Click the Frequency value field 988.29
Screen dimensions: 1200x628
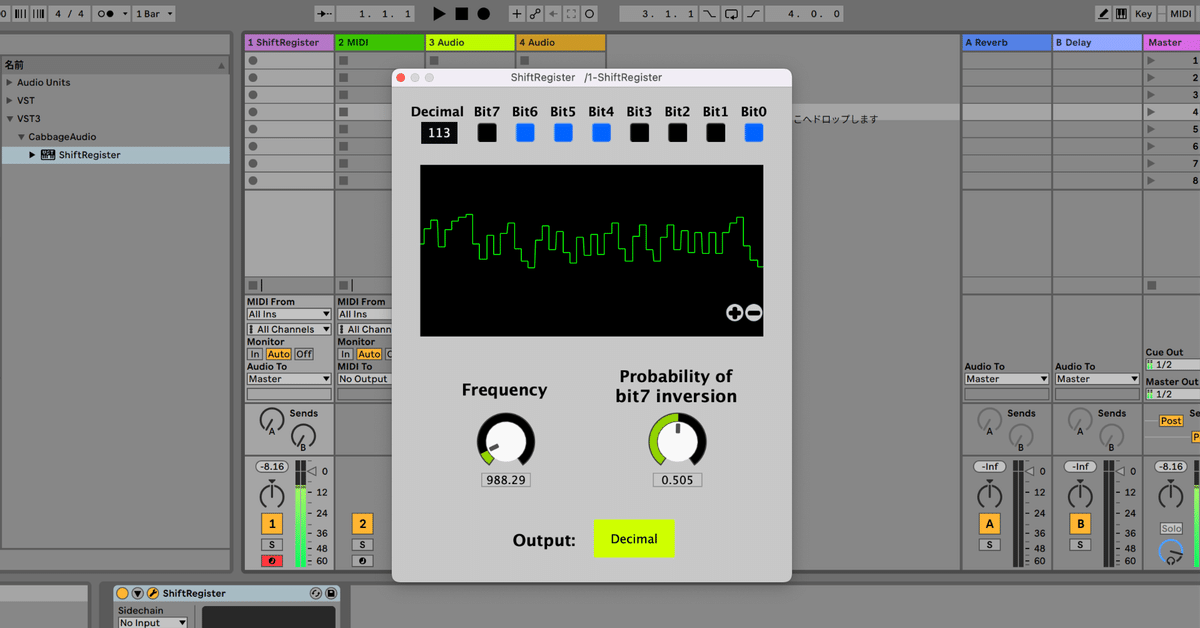click(506, 480)
